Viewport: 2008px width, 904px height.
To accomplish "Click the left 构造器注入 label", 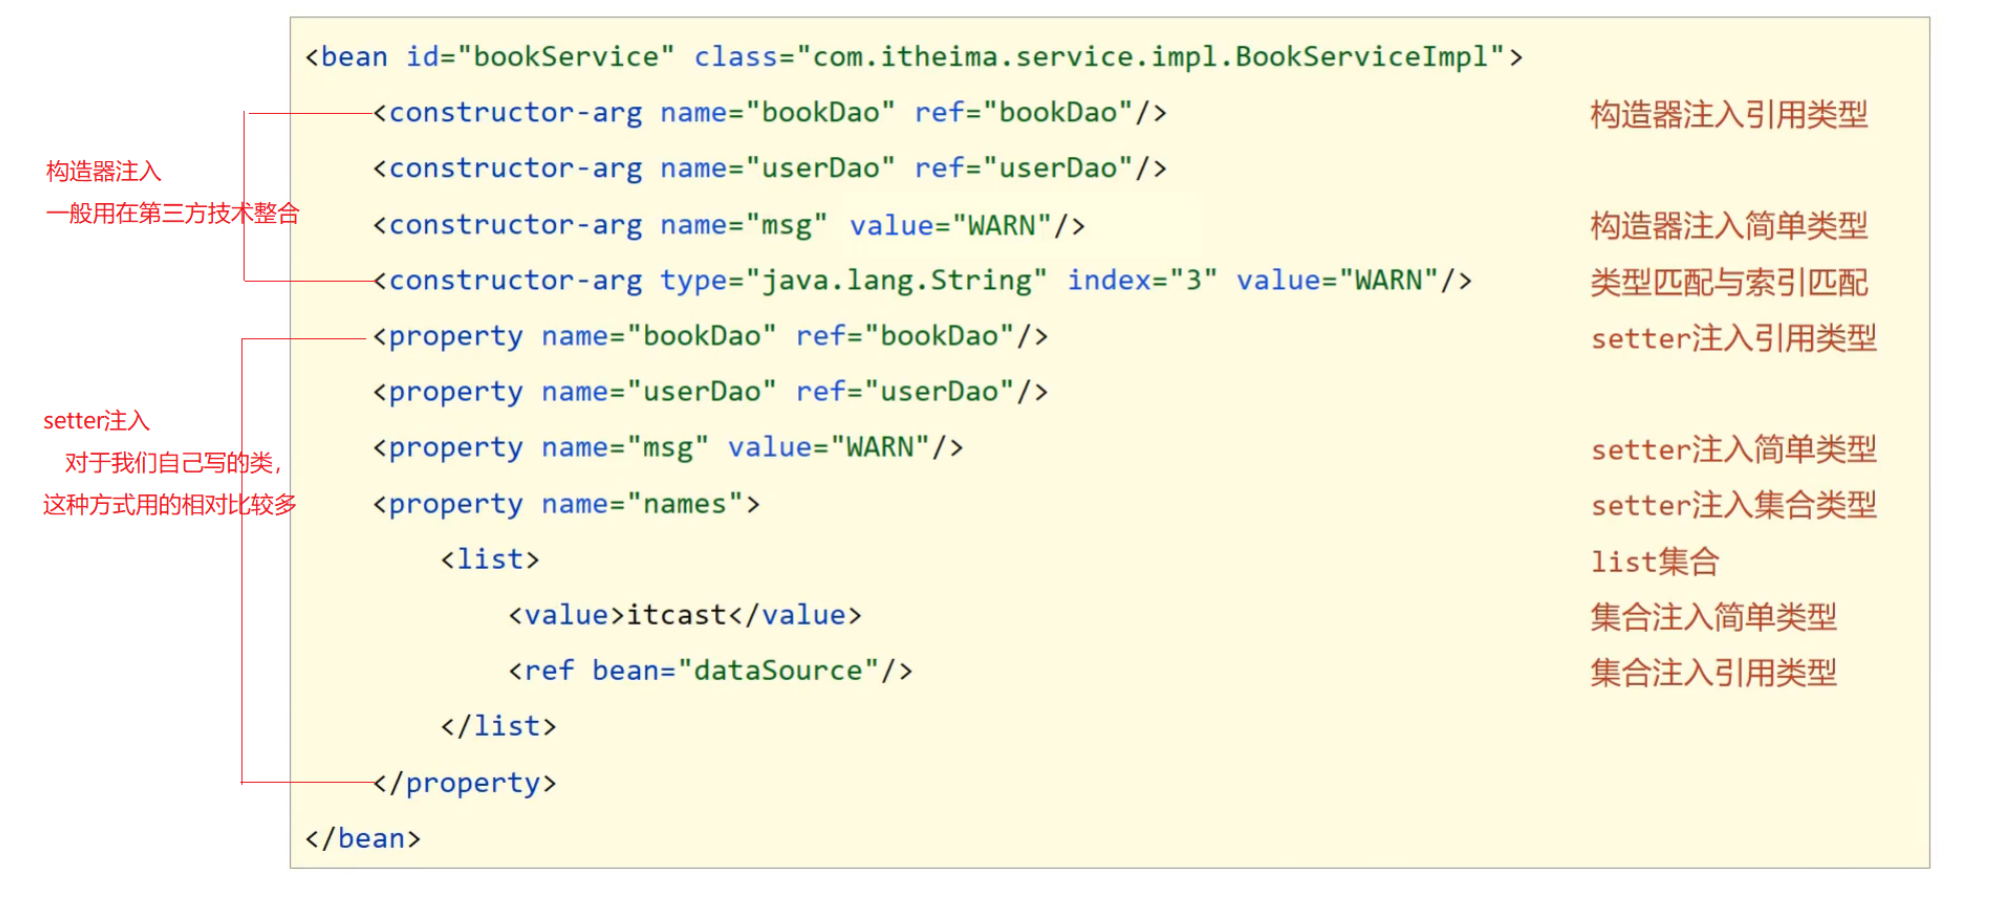I will (x=104, y=172).
